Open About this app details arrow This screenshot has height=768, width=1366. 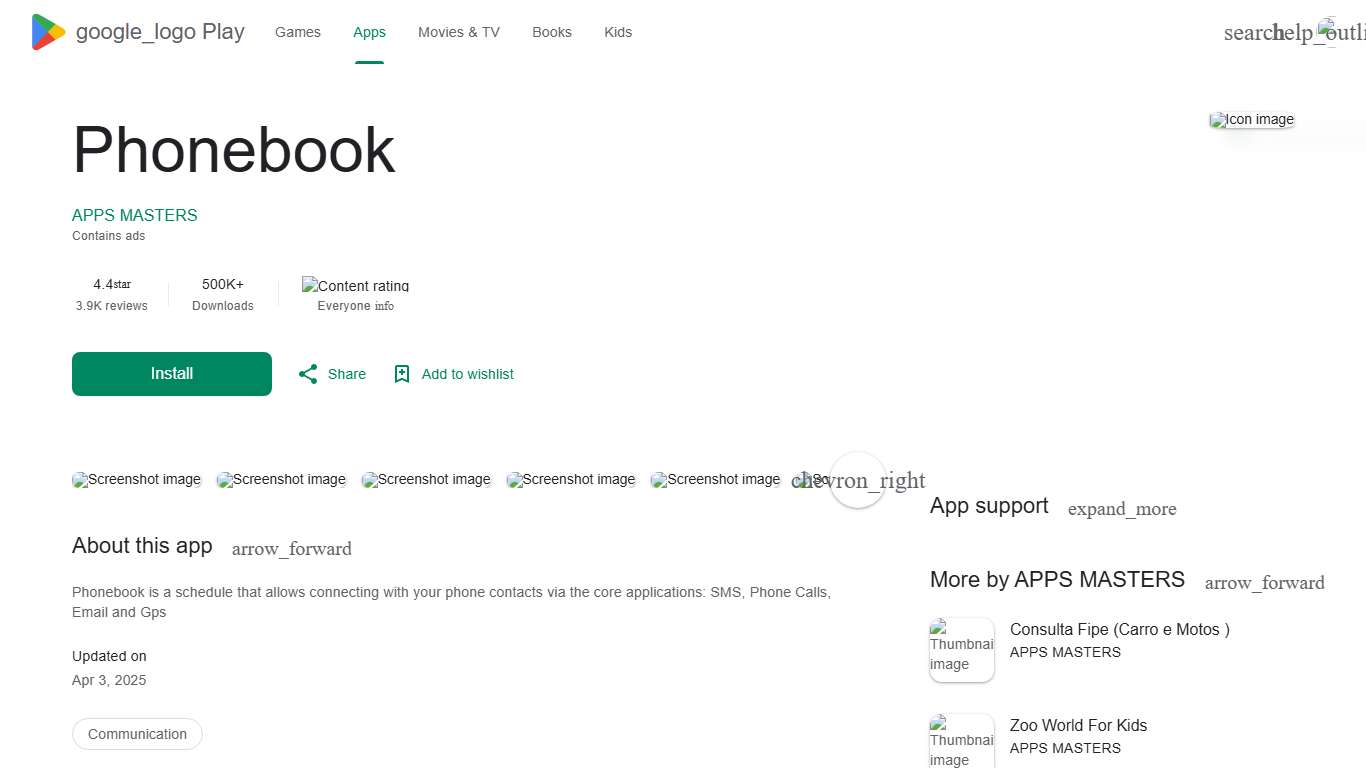(291, 548)
